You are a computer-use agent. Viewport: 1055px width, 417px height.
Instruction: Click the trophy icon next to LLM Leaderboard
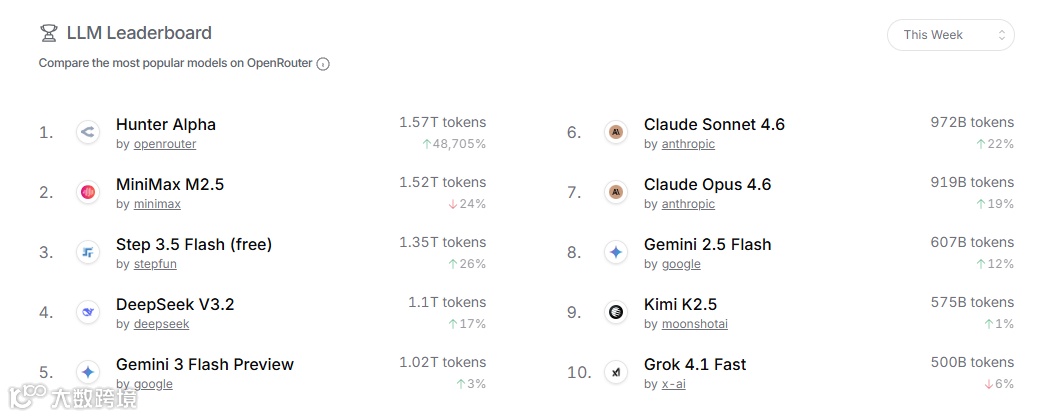pyautogui.click(x=48, y=33)
